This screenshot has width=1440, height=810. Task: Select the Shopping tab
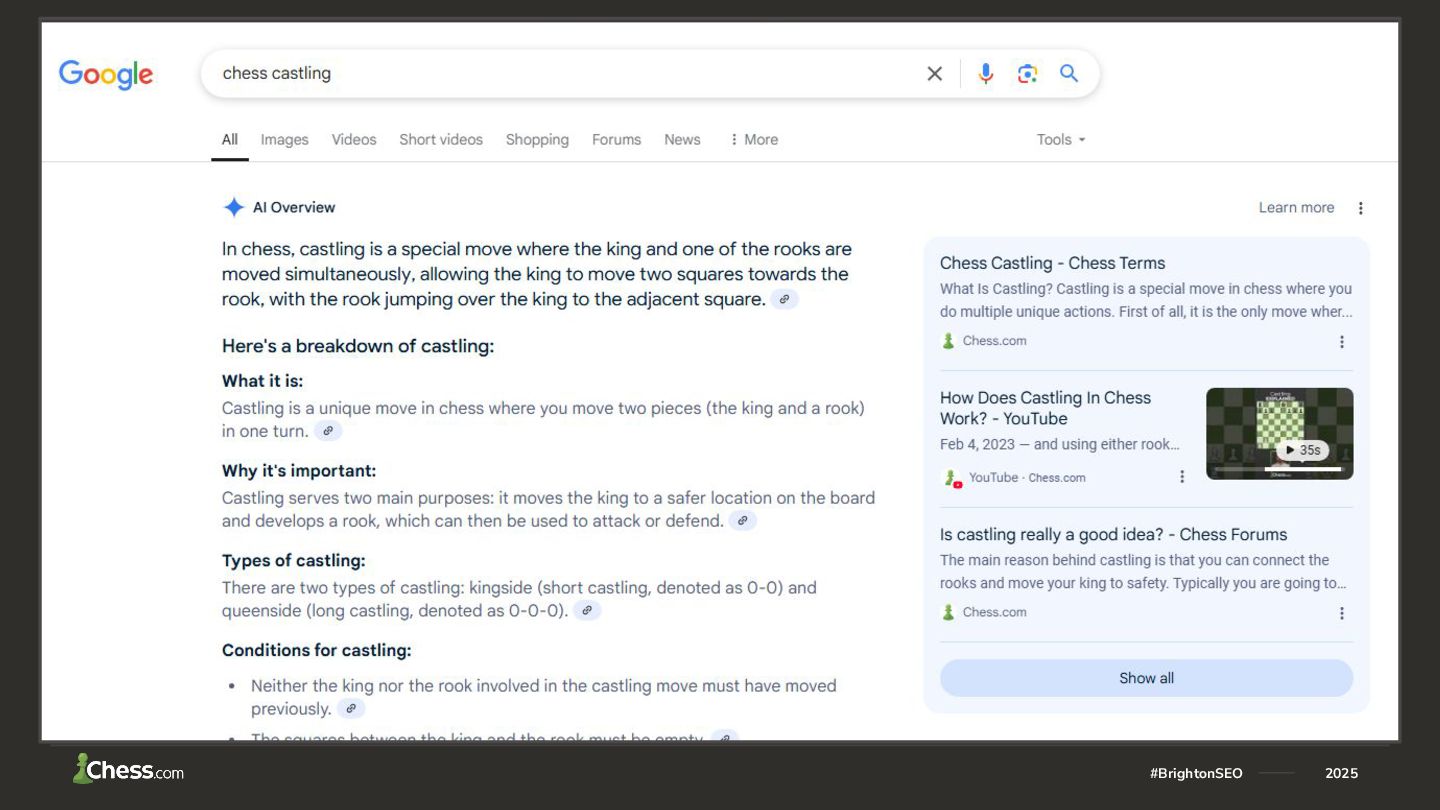[x=537, y=140]
